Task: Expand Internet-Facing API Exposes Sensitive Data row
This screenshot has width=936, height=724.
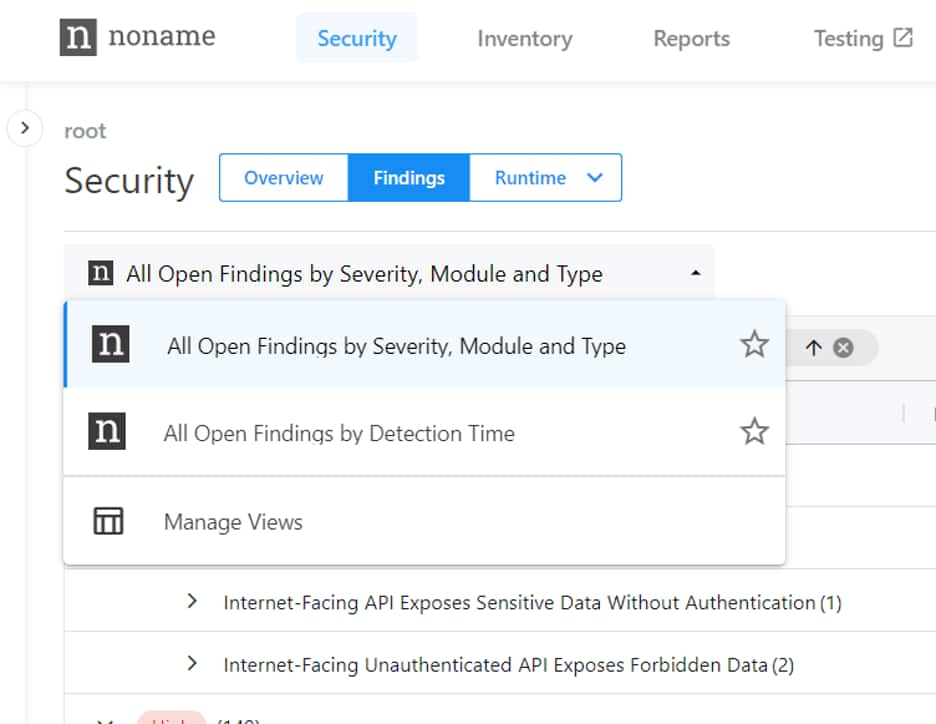Action: pos(193,602)
